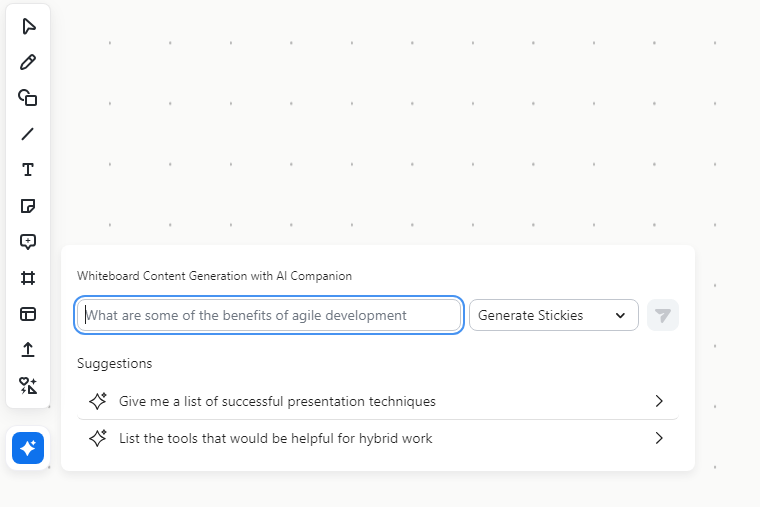Add a sticky note from toolbar
The height and width of the screenshot is (507, 760).
pos(28,206)
